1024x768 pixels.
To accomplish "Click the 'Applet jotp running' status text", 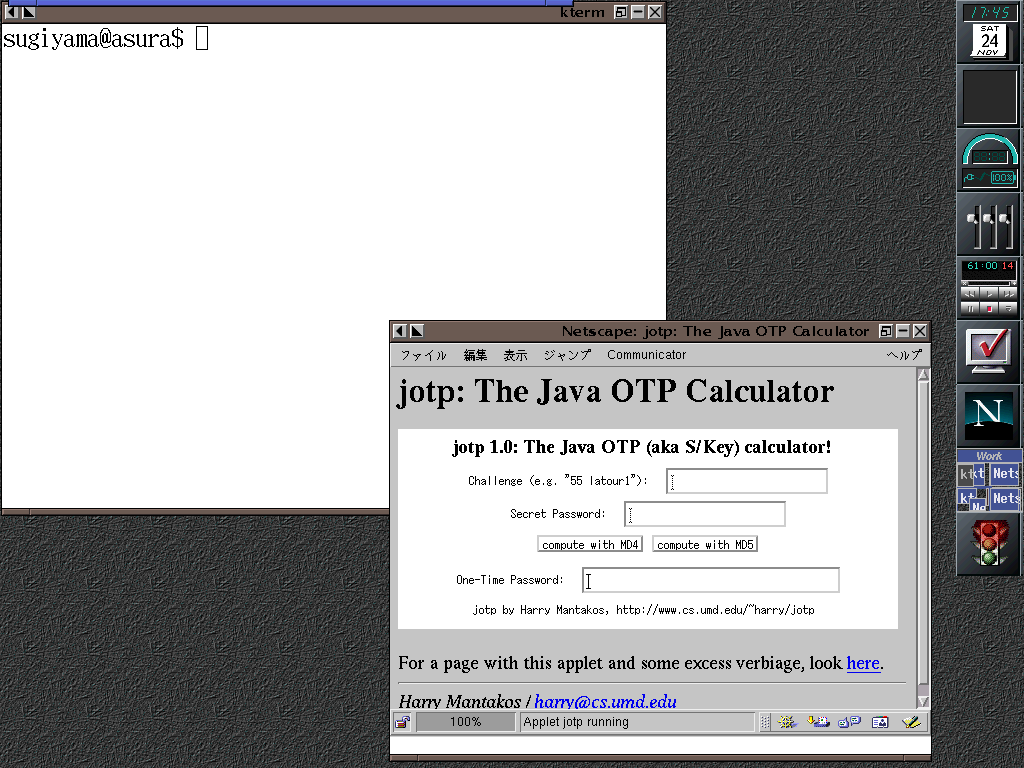I will (576, 722).
